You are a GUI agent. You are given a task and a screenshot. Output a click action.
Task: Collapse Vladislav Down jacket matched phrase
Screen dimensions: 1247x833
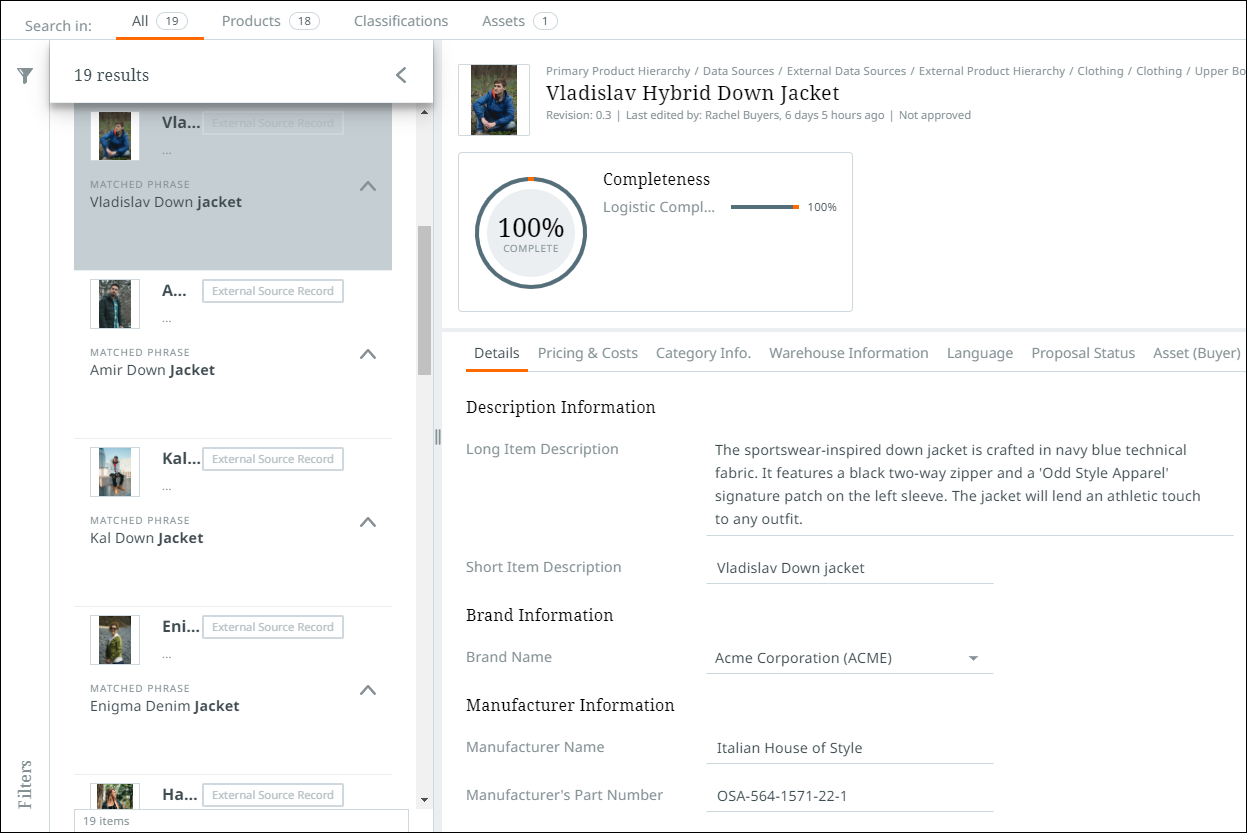tap(368, 186)
